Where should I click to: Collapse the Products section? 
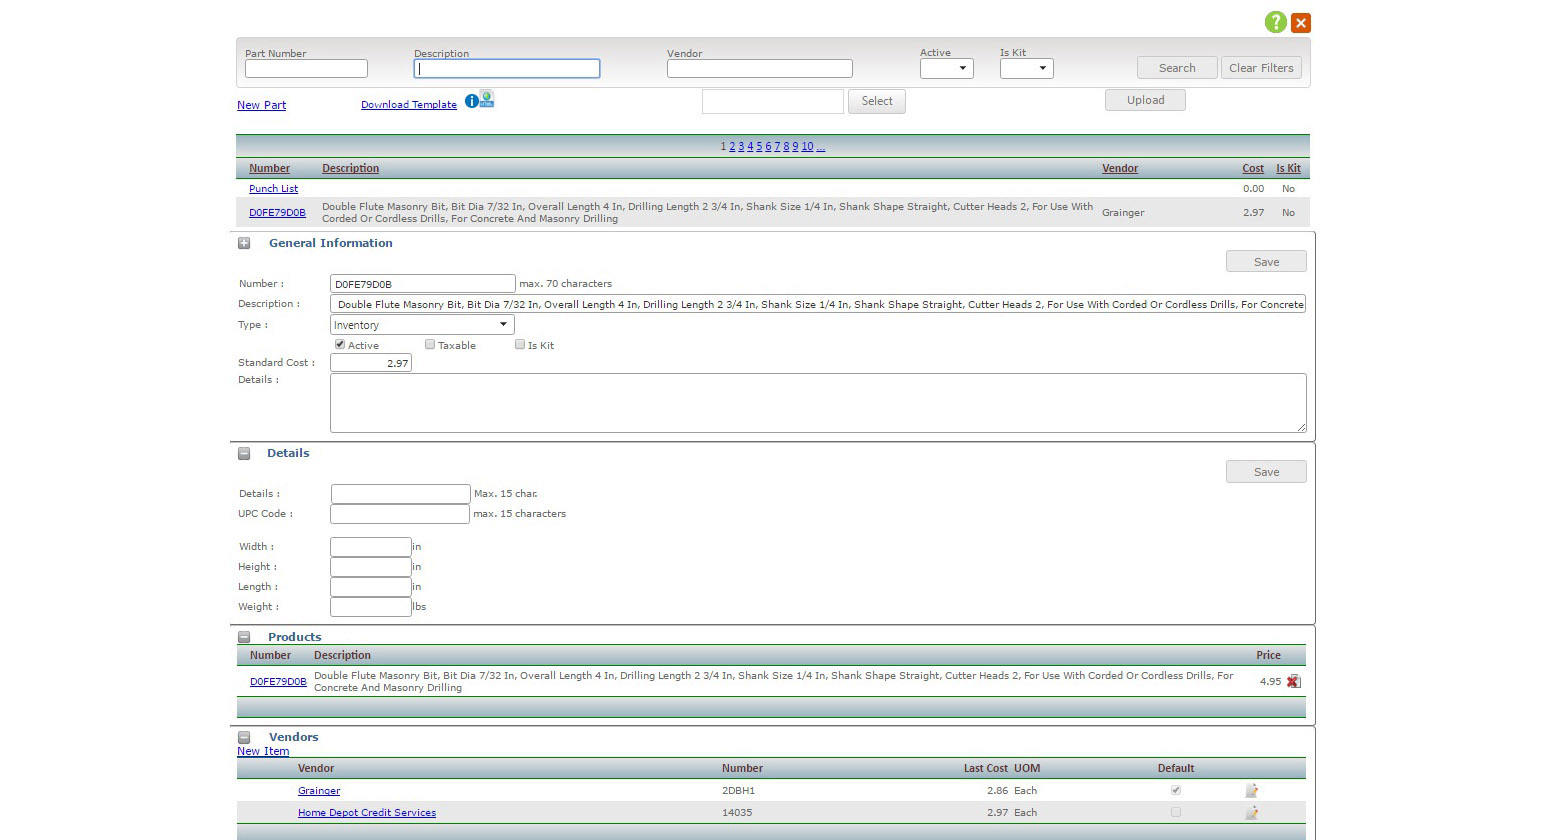coord(244,637)
